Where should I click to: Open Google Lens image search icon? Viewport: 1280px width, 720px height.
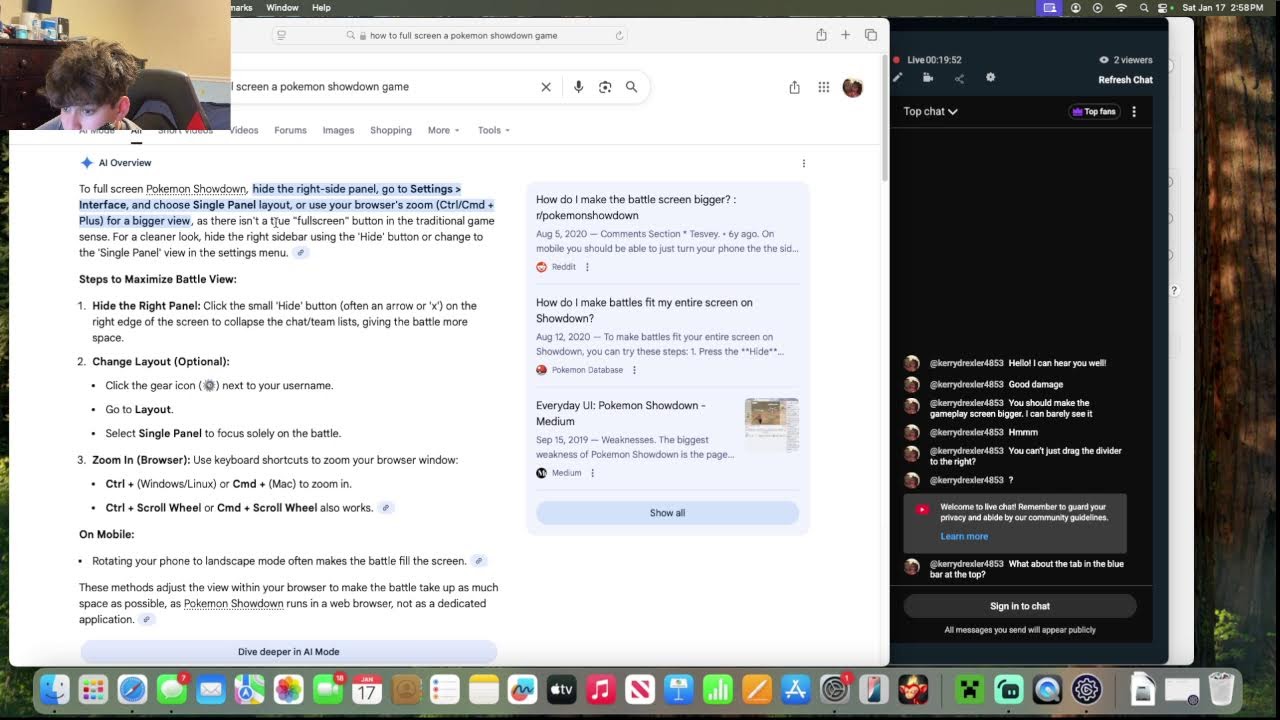pyautogui.click(x=605, y=87)
